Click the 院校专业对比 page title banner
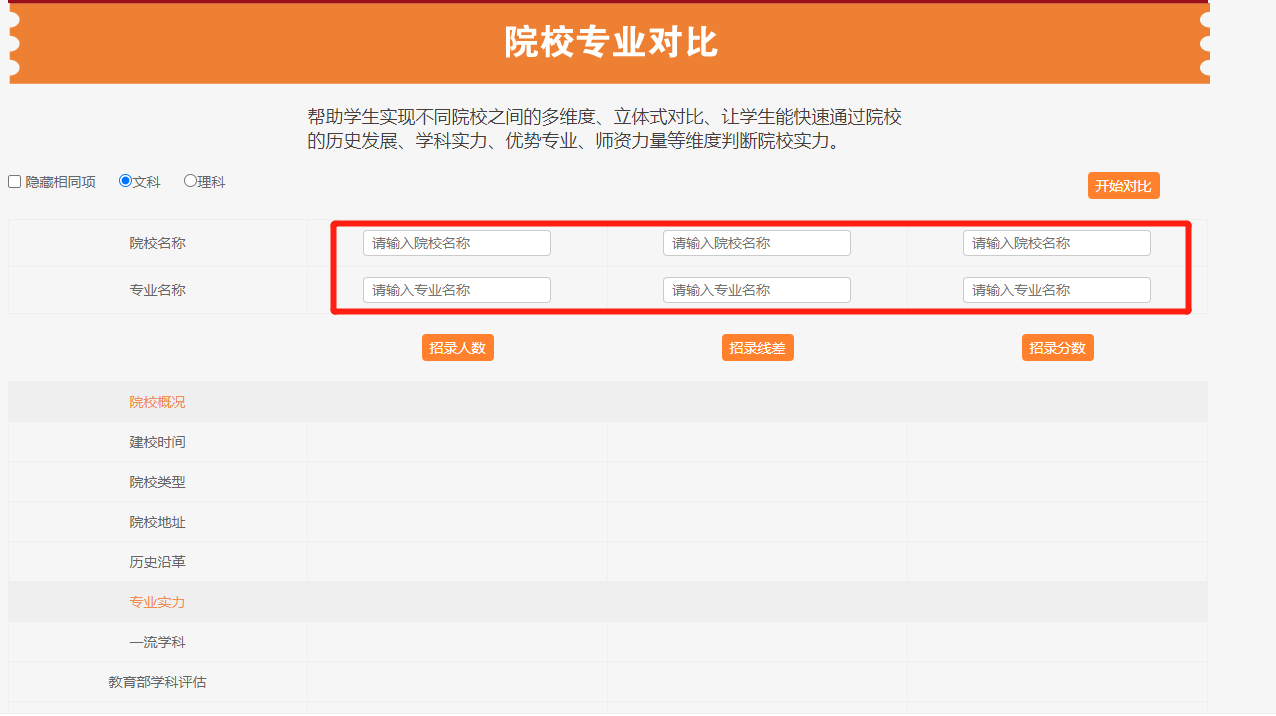 click(x=610, y=43)
